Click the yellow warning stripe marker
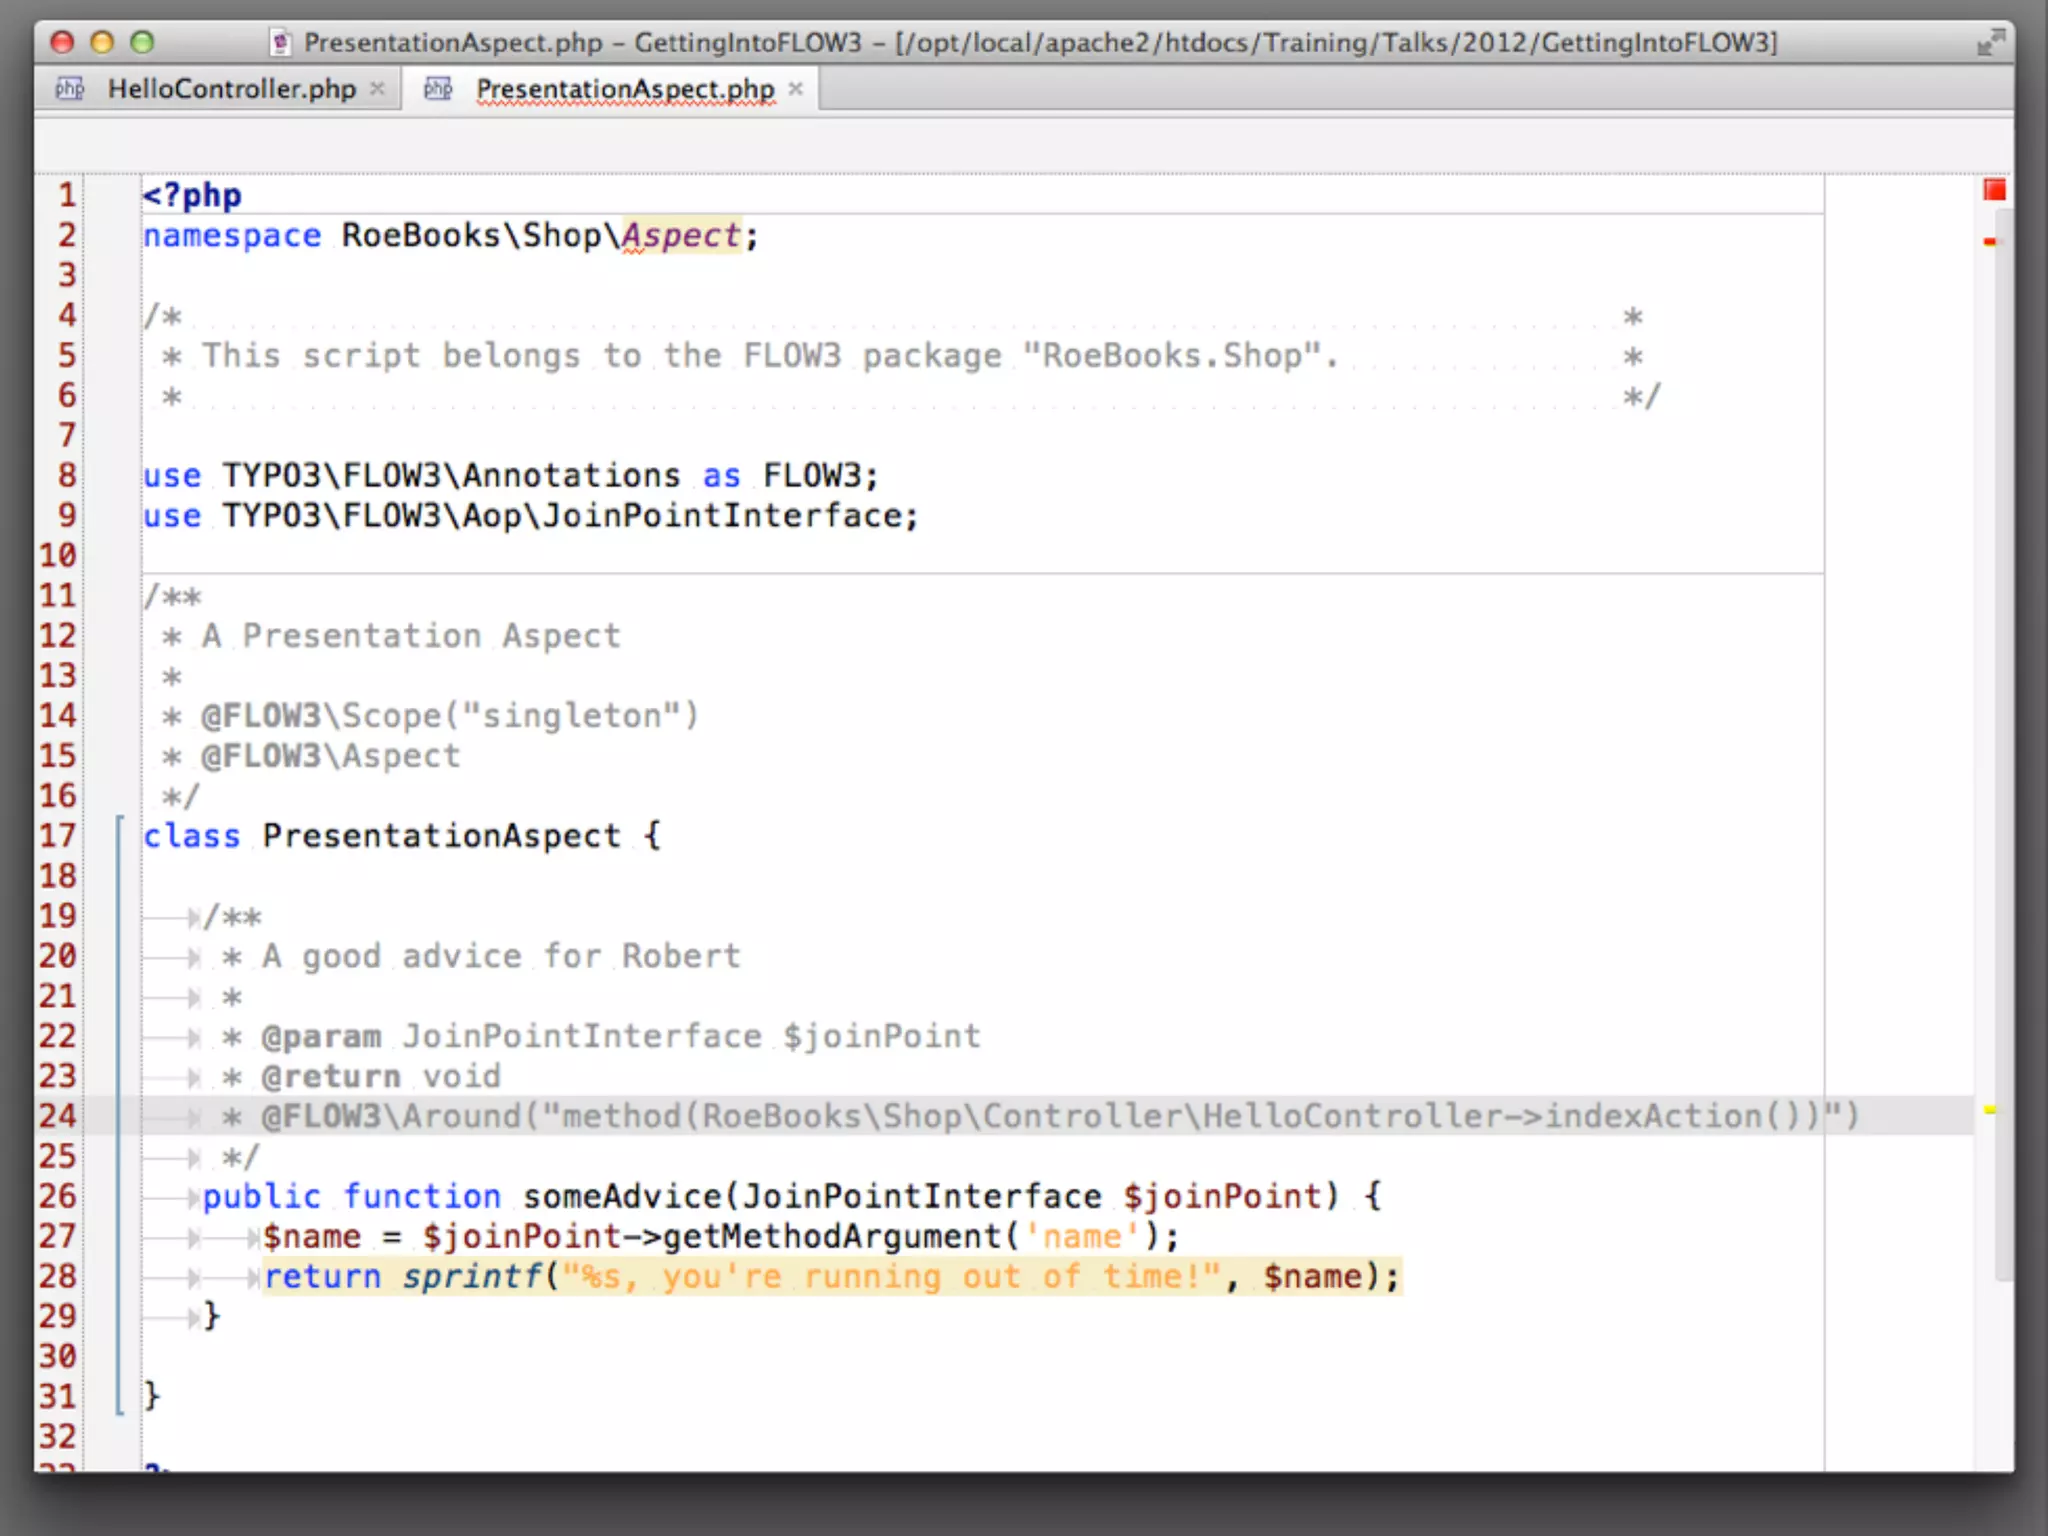The height and width of the screenshot is (1536, 2048). [x=1990, y=1110]
